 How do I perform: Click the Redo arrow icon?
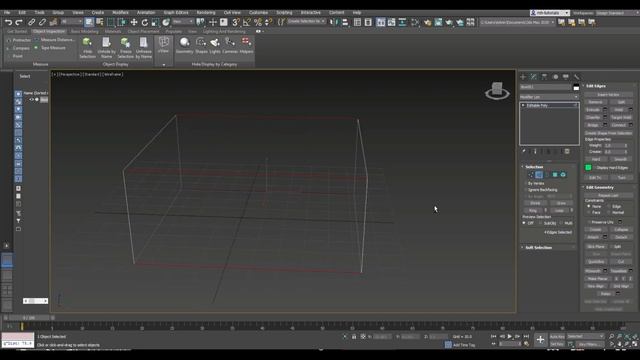[x=19, y=22]
